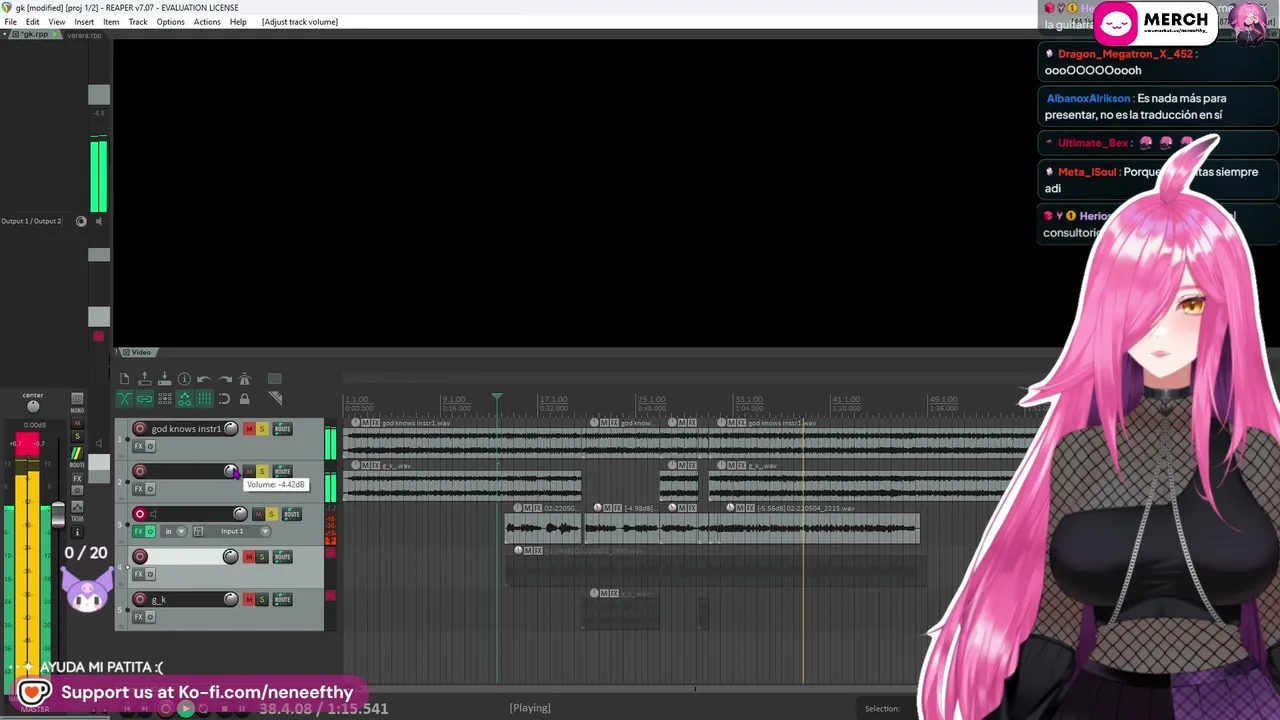Open the Track menu

click(x=138, y=22)
